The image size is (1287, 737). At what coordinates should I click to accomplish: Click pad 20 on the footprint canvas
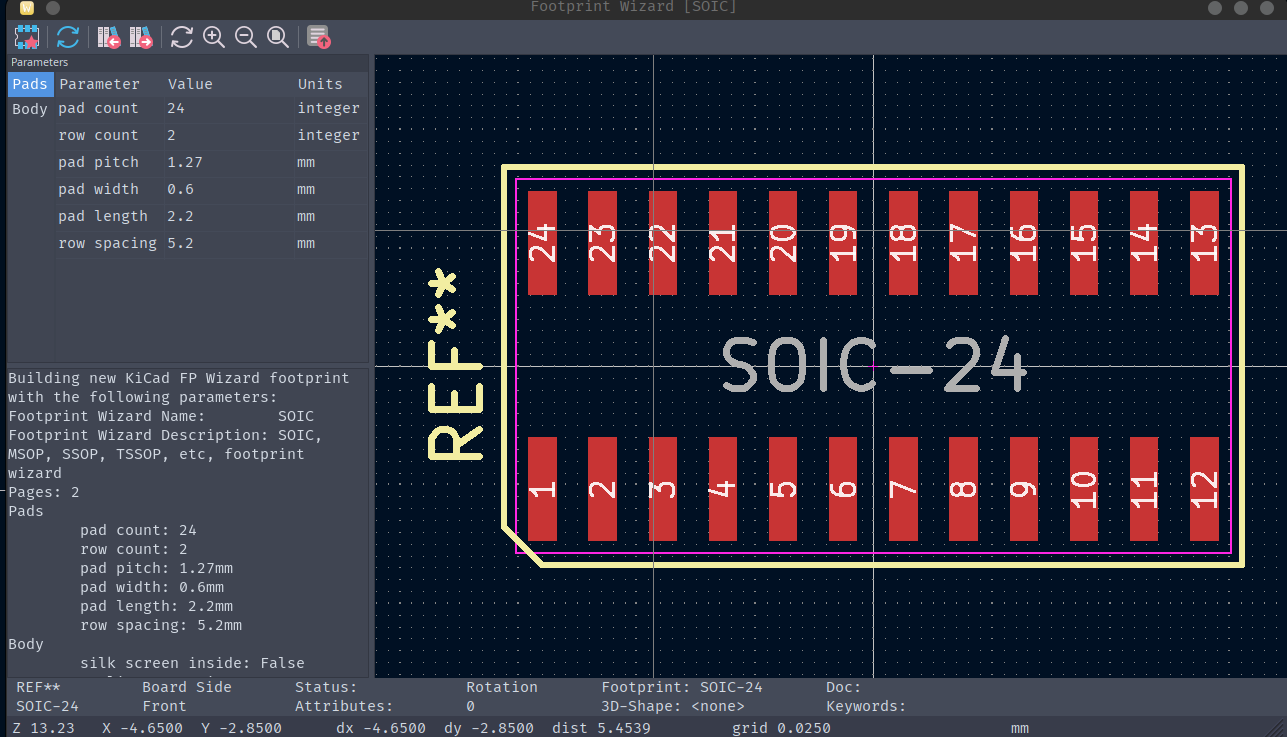pos(783,243)
